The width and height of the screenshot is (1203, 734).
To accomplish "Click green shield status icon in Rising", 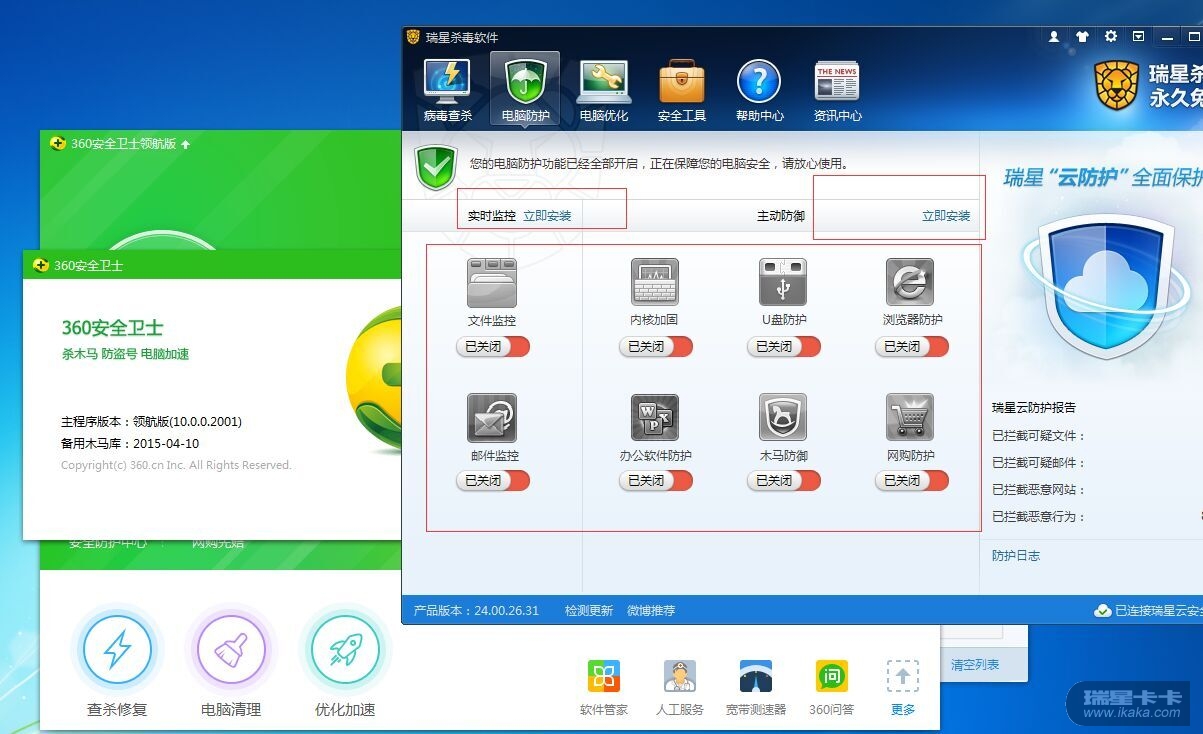I will click(436, 167).
